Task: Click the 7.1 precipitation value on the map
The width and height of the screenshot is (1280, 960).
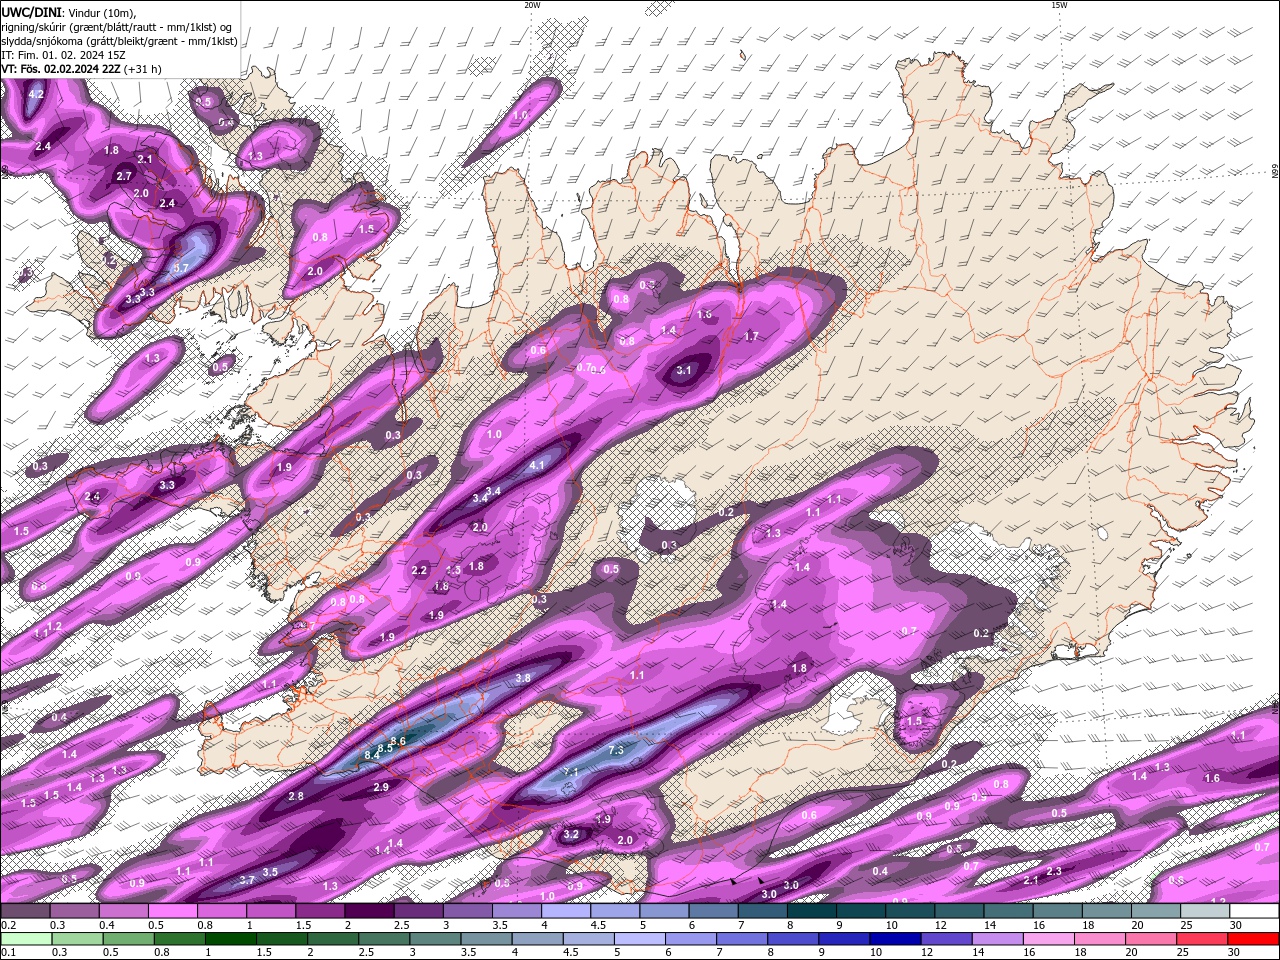Action: [x=571, y=772]
